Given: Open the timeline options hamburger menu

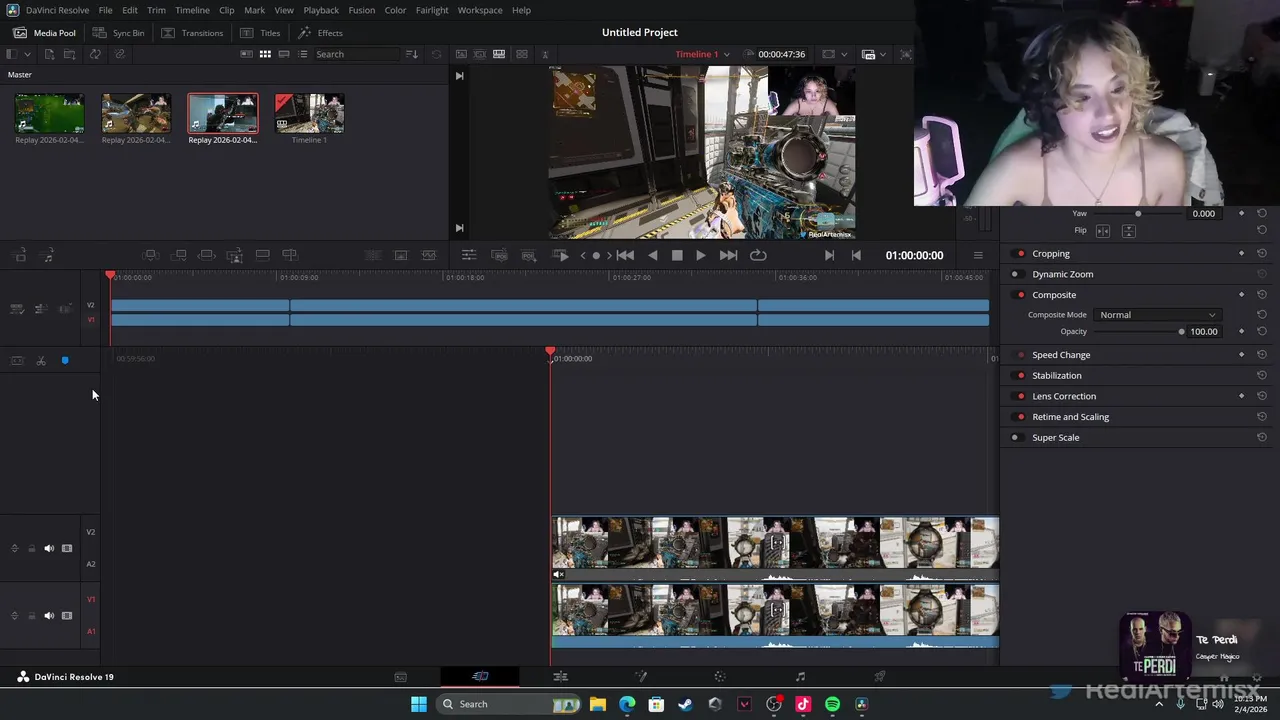Looking at the screenshot, I should tap(978, 255).
